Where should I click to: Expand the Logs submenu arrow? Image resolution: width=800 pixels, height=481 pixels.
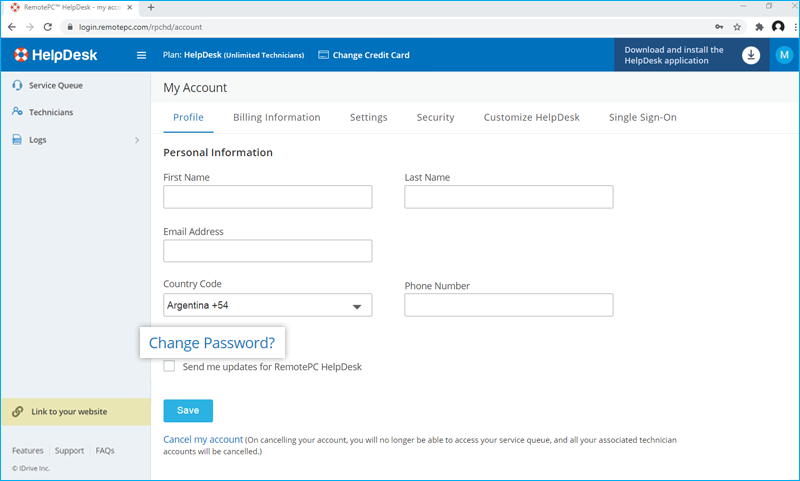click(x=137, y=140)
